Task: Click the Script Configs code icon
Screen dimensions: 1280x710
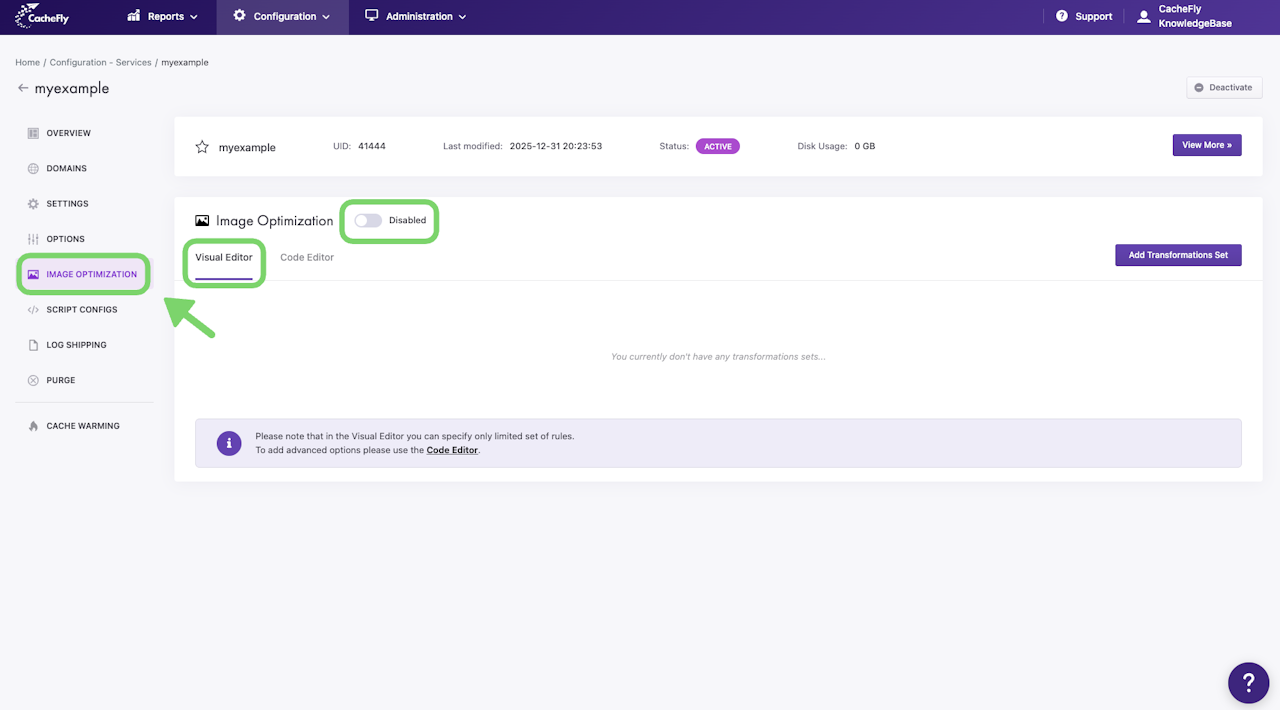Action: 33,310
